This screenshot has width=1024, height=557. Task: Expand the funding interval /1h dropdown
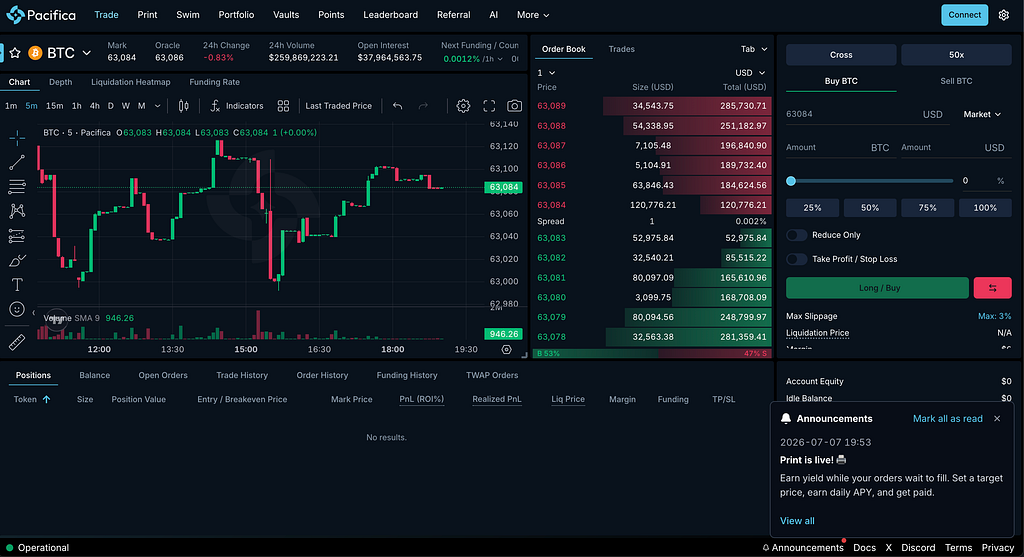click(493, 59)
